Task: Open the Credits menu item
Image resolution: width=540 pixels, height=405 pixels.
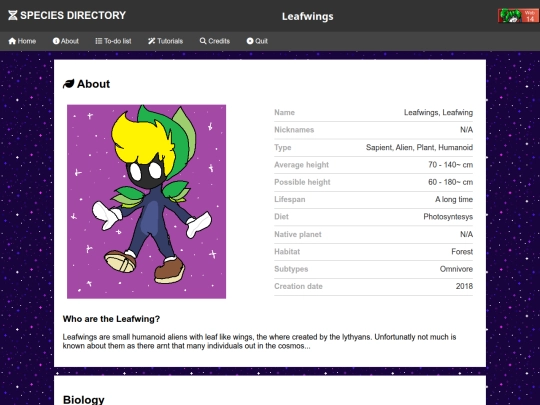Action: (x=215, y=41)
